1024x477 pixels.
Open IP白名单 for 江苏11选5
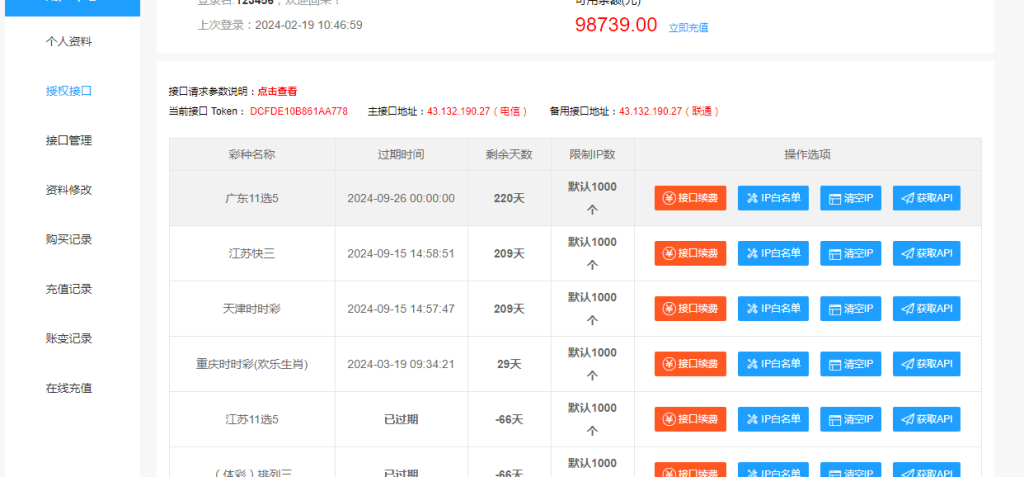[773, 419]
